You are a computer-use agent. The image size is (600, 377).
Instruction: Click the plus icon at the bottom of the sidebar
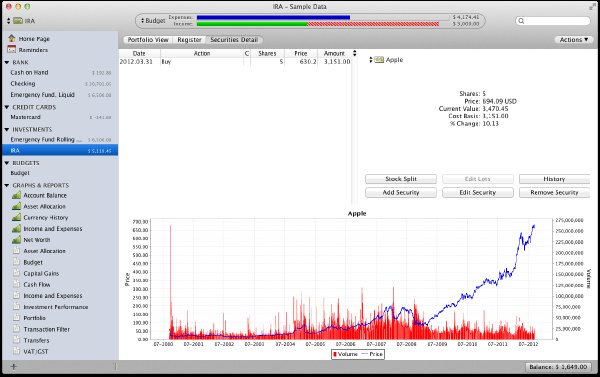tap(14, 367)
